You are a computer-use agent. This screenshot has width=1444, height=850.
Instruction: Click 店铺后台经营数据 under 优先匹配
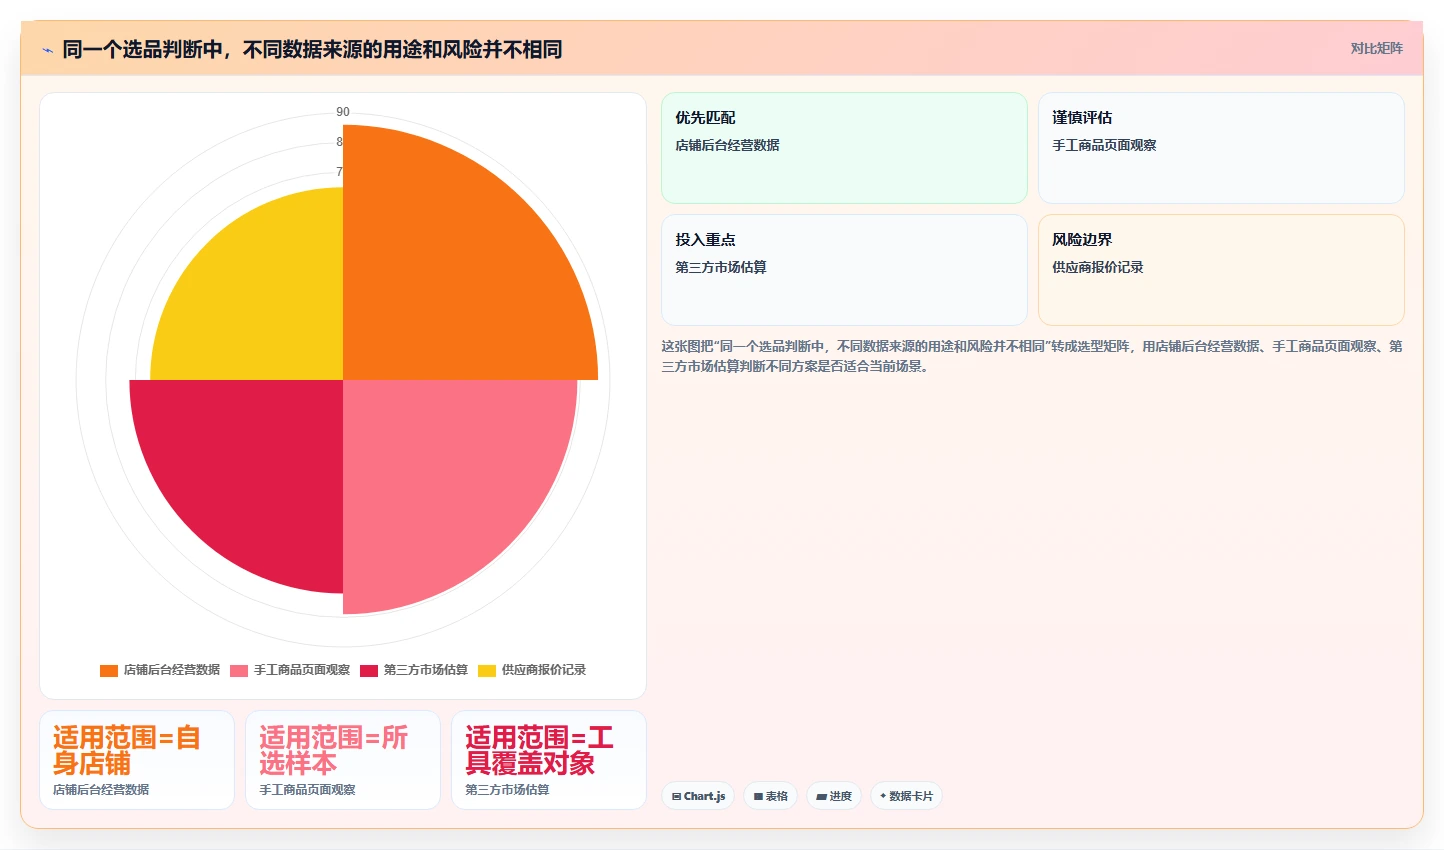pos(727,145)
